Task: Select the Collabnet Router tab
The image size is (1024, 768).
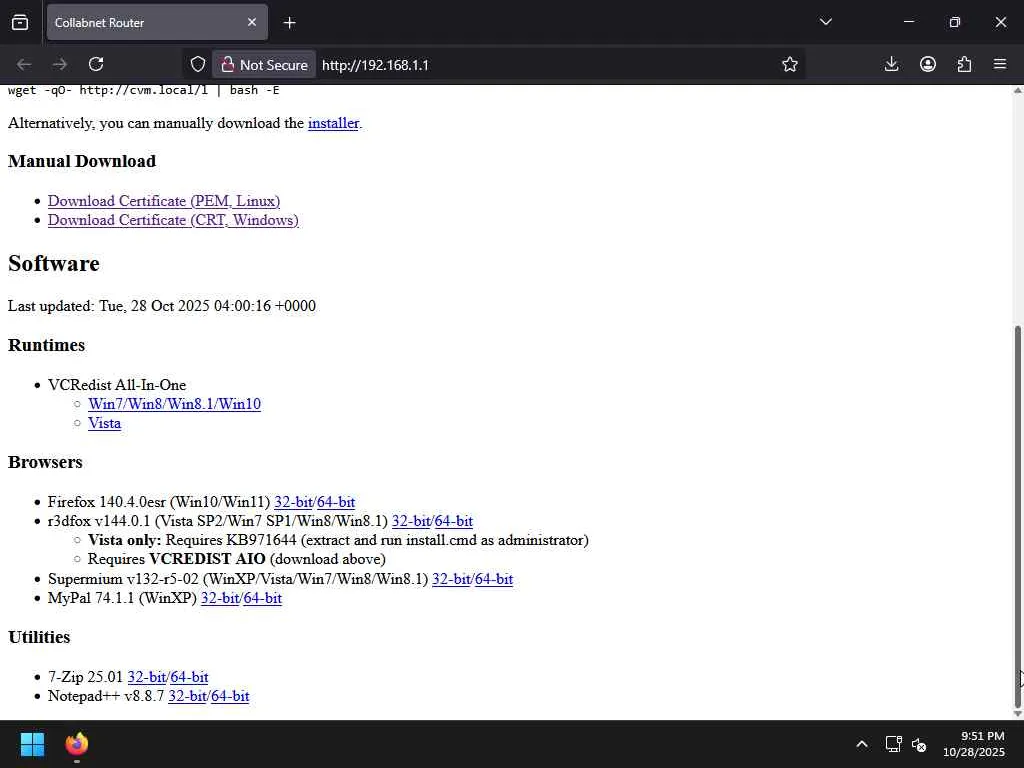Action: tap(157, 22)
